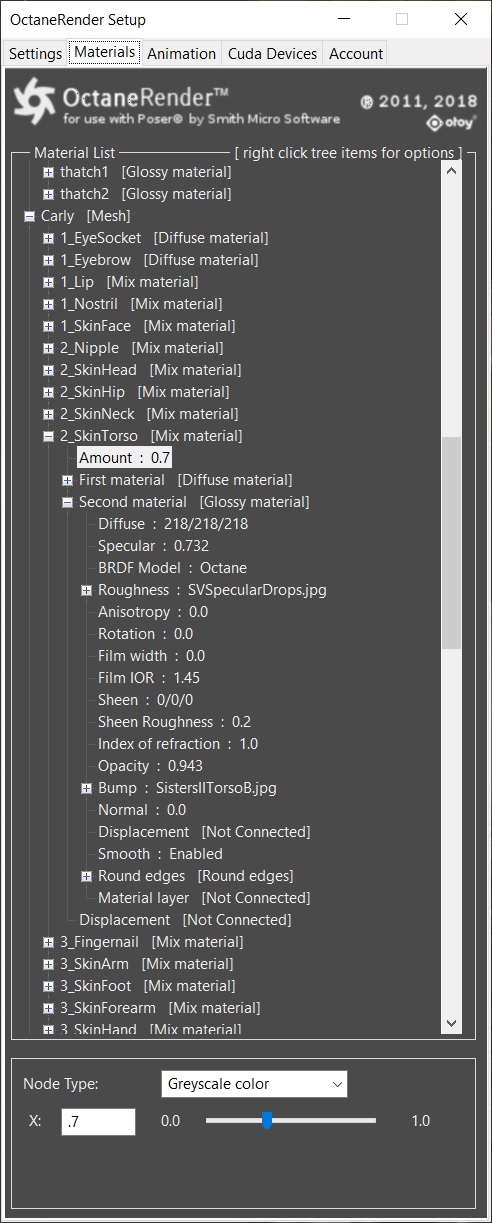
Task: Expand the thatch2 Glossy material node
Action: pos(49,194)
